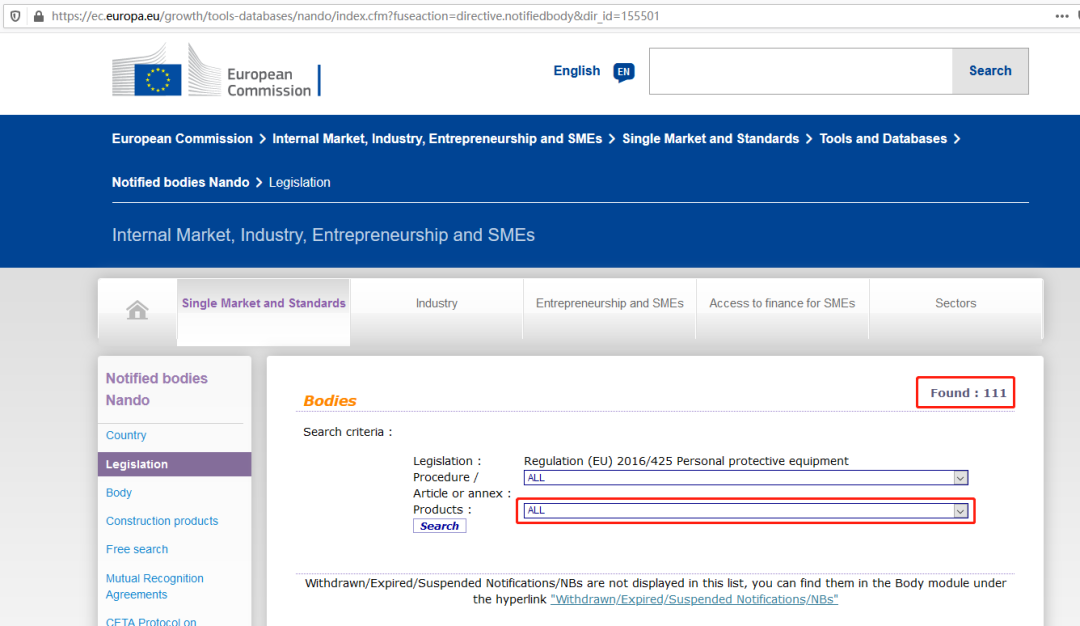Screen dimensions: 1080x626
Task: Click the European Commission logo
Action: pyautogui.click(x=216, y=70)
